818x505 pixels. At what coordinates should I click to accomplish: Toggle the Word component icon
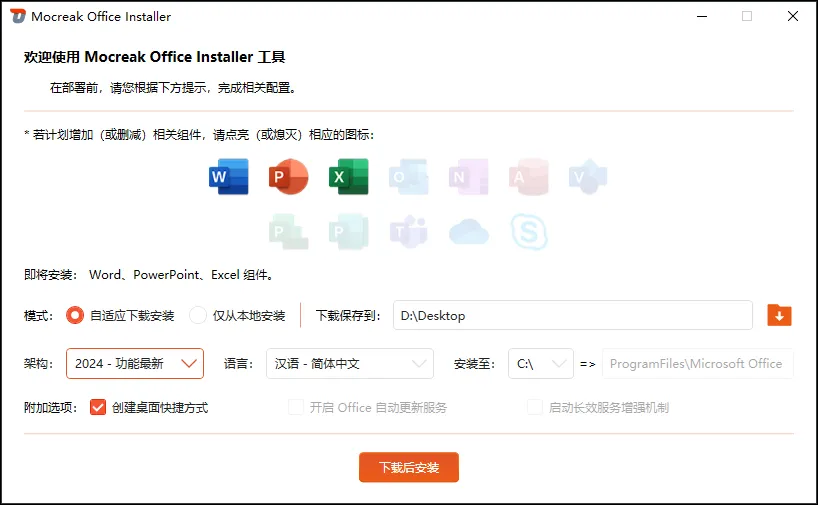click(228, 177)
